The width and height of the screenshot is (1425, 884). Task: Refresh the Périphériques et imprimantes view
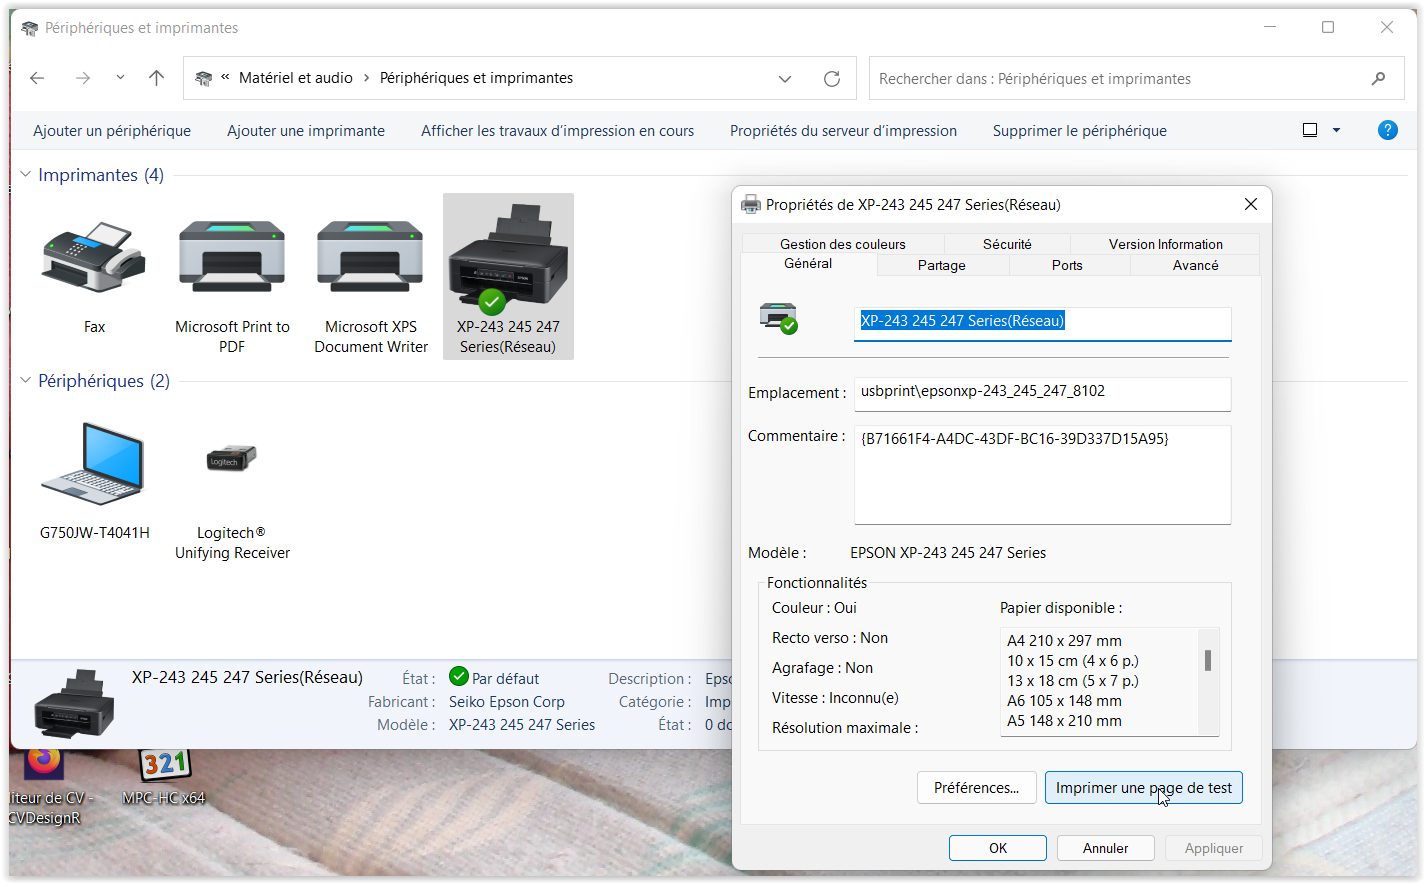click(832, 78)
